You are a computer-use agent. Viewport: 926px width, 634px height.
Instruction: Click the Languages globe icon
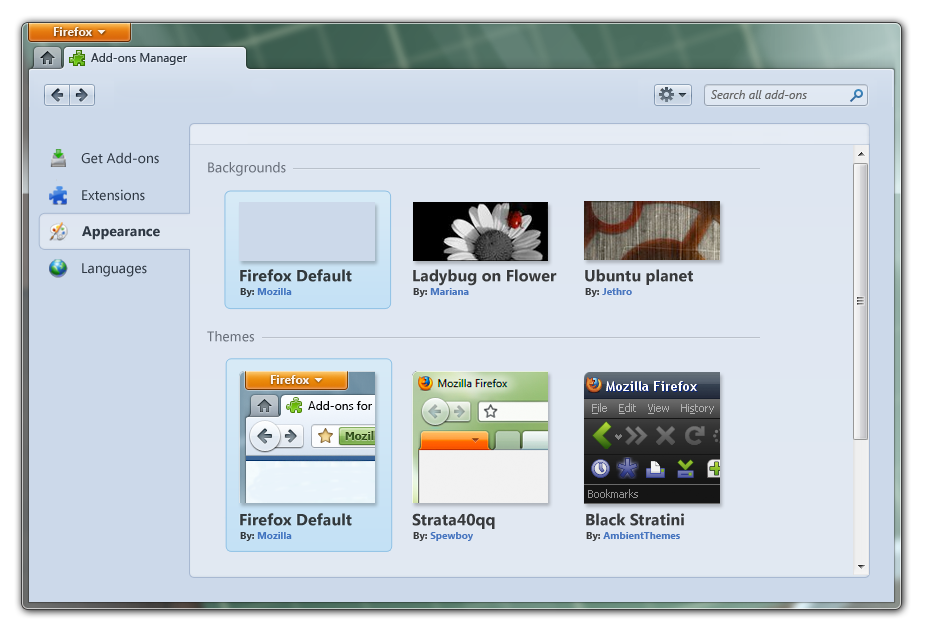(x=59, y=268)
